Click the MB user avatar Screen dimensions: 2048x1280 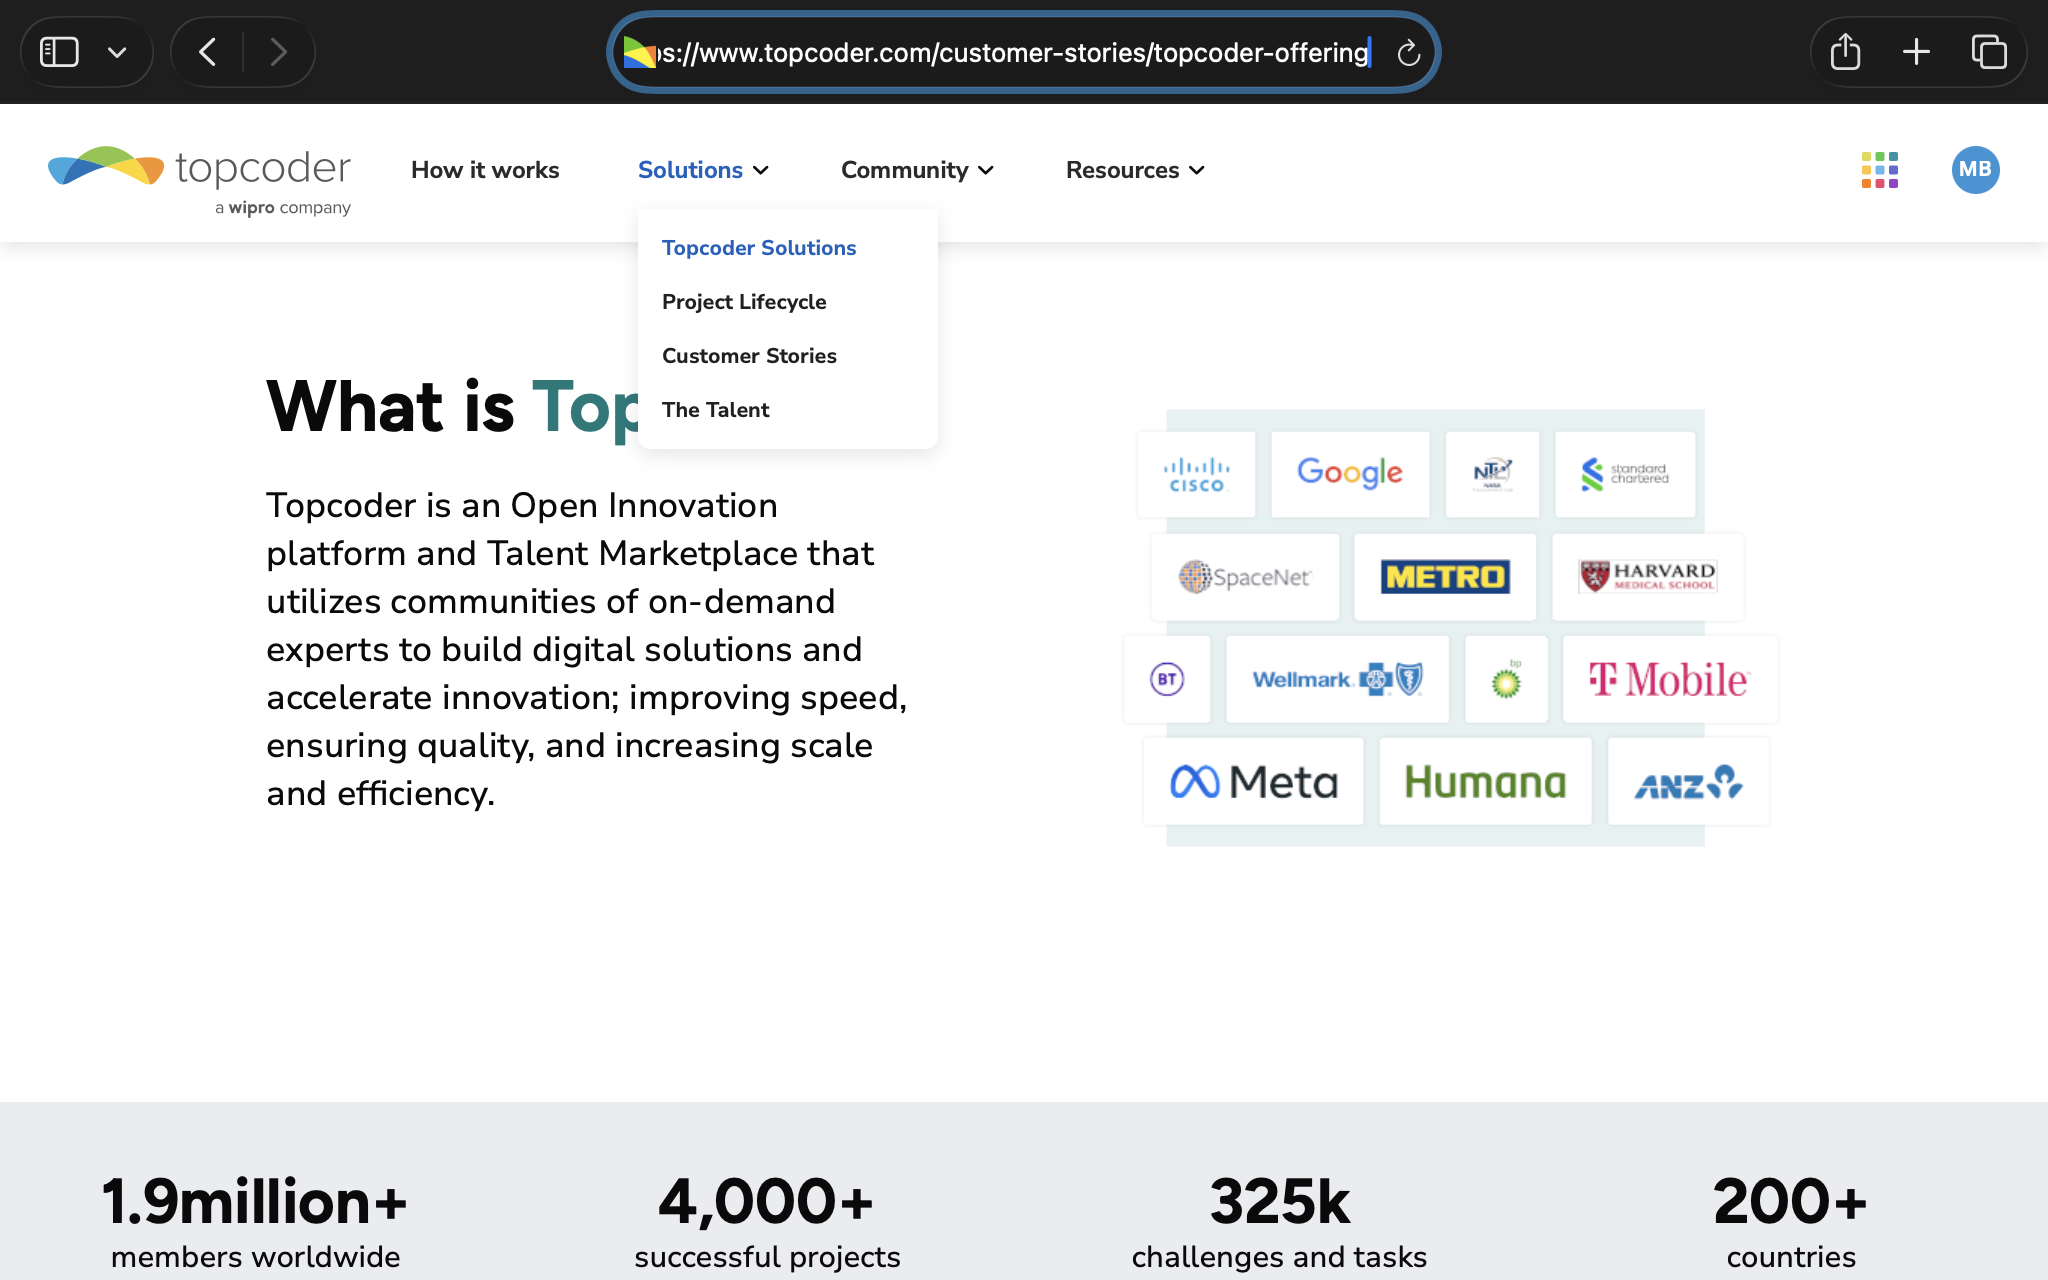(x=1974, y=170)
